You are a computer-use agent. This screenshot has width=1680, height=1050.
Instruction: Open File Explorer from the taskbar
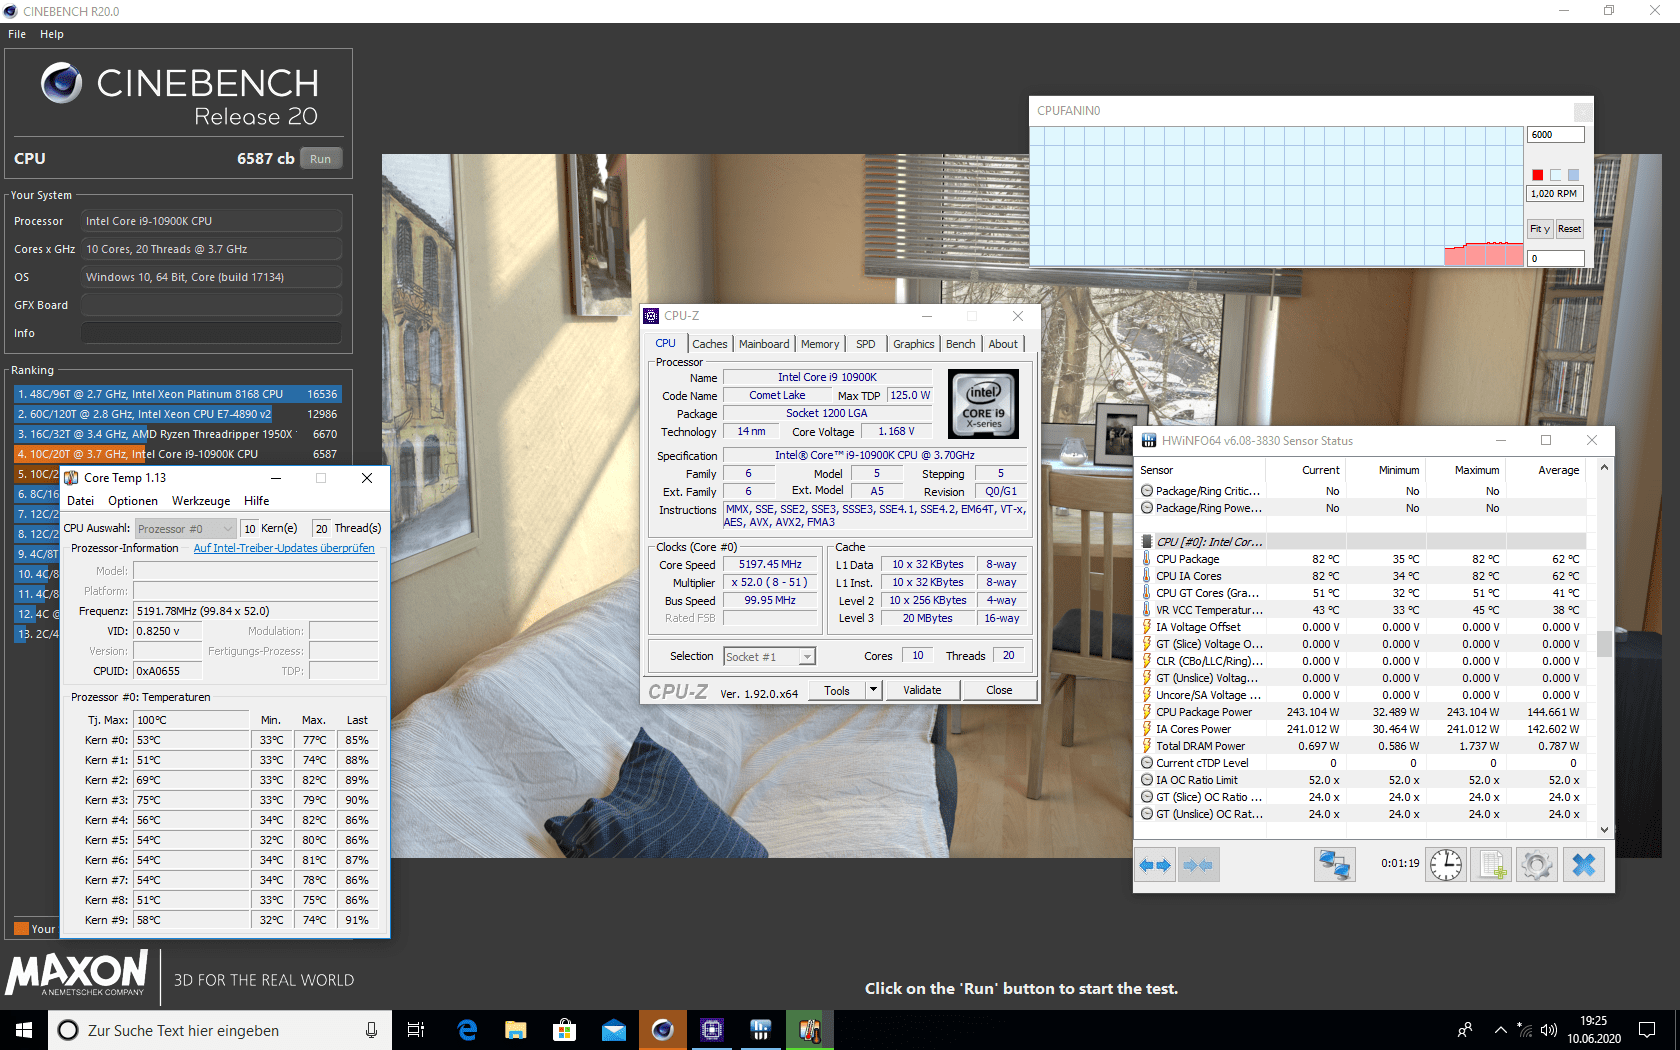[x=516, y=1030]
